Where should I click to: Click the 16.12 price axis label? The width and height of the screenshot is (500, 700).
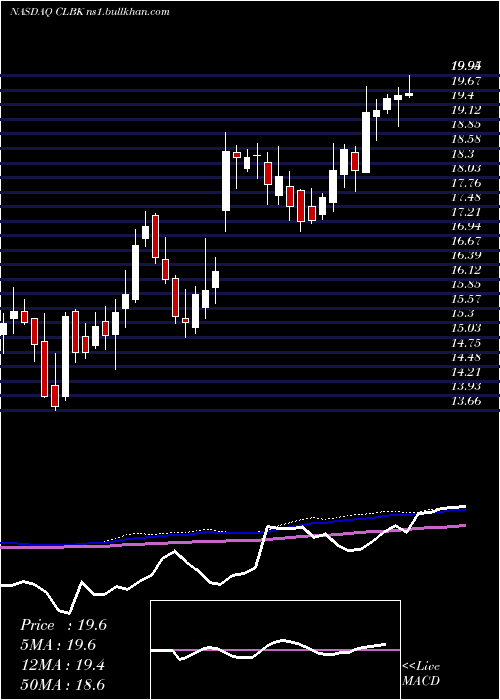[x=466, y=270]
